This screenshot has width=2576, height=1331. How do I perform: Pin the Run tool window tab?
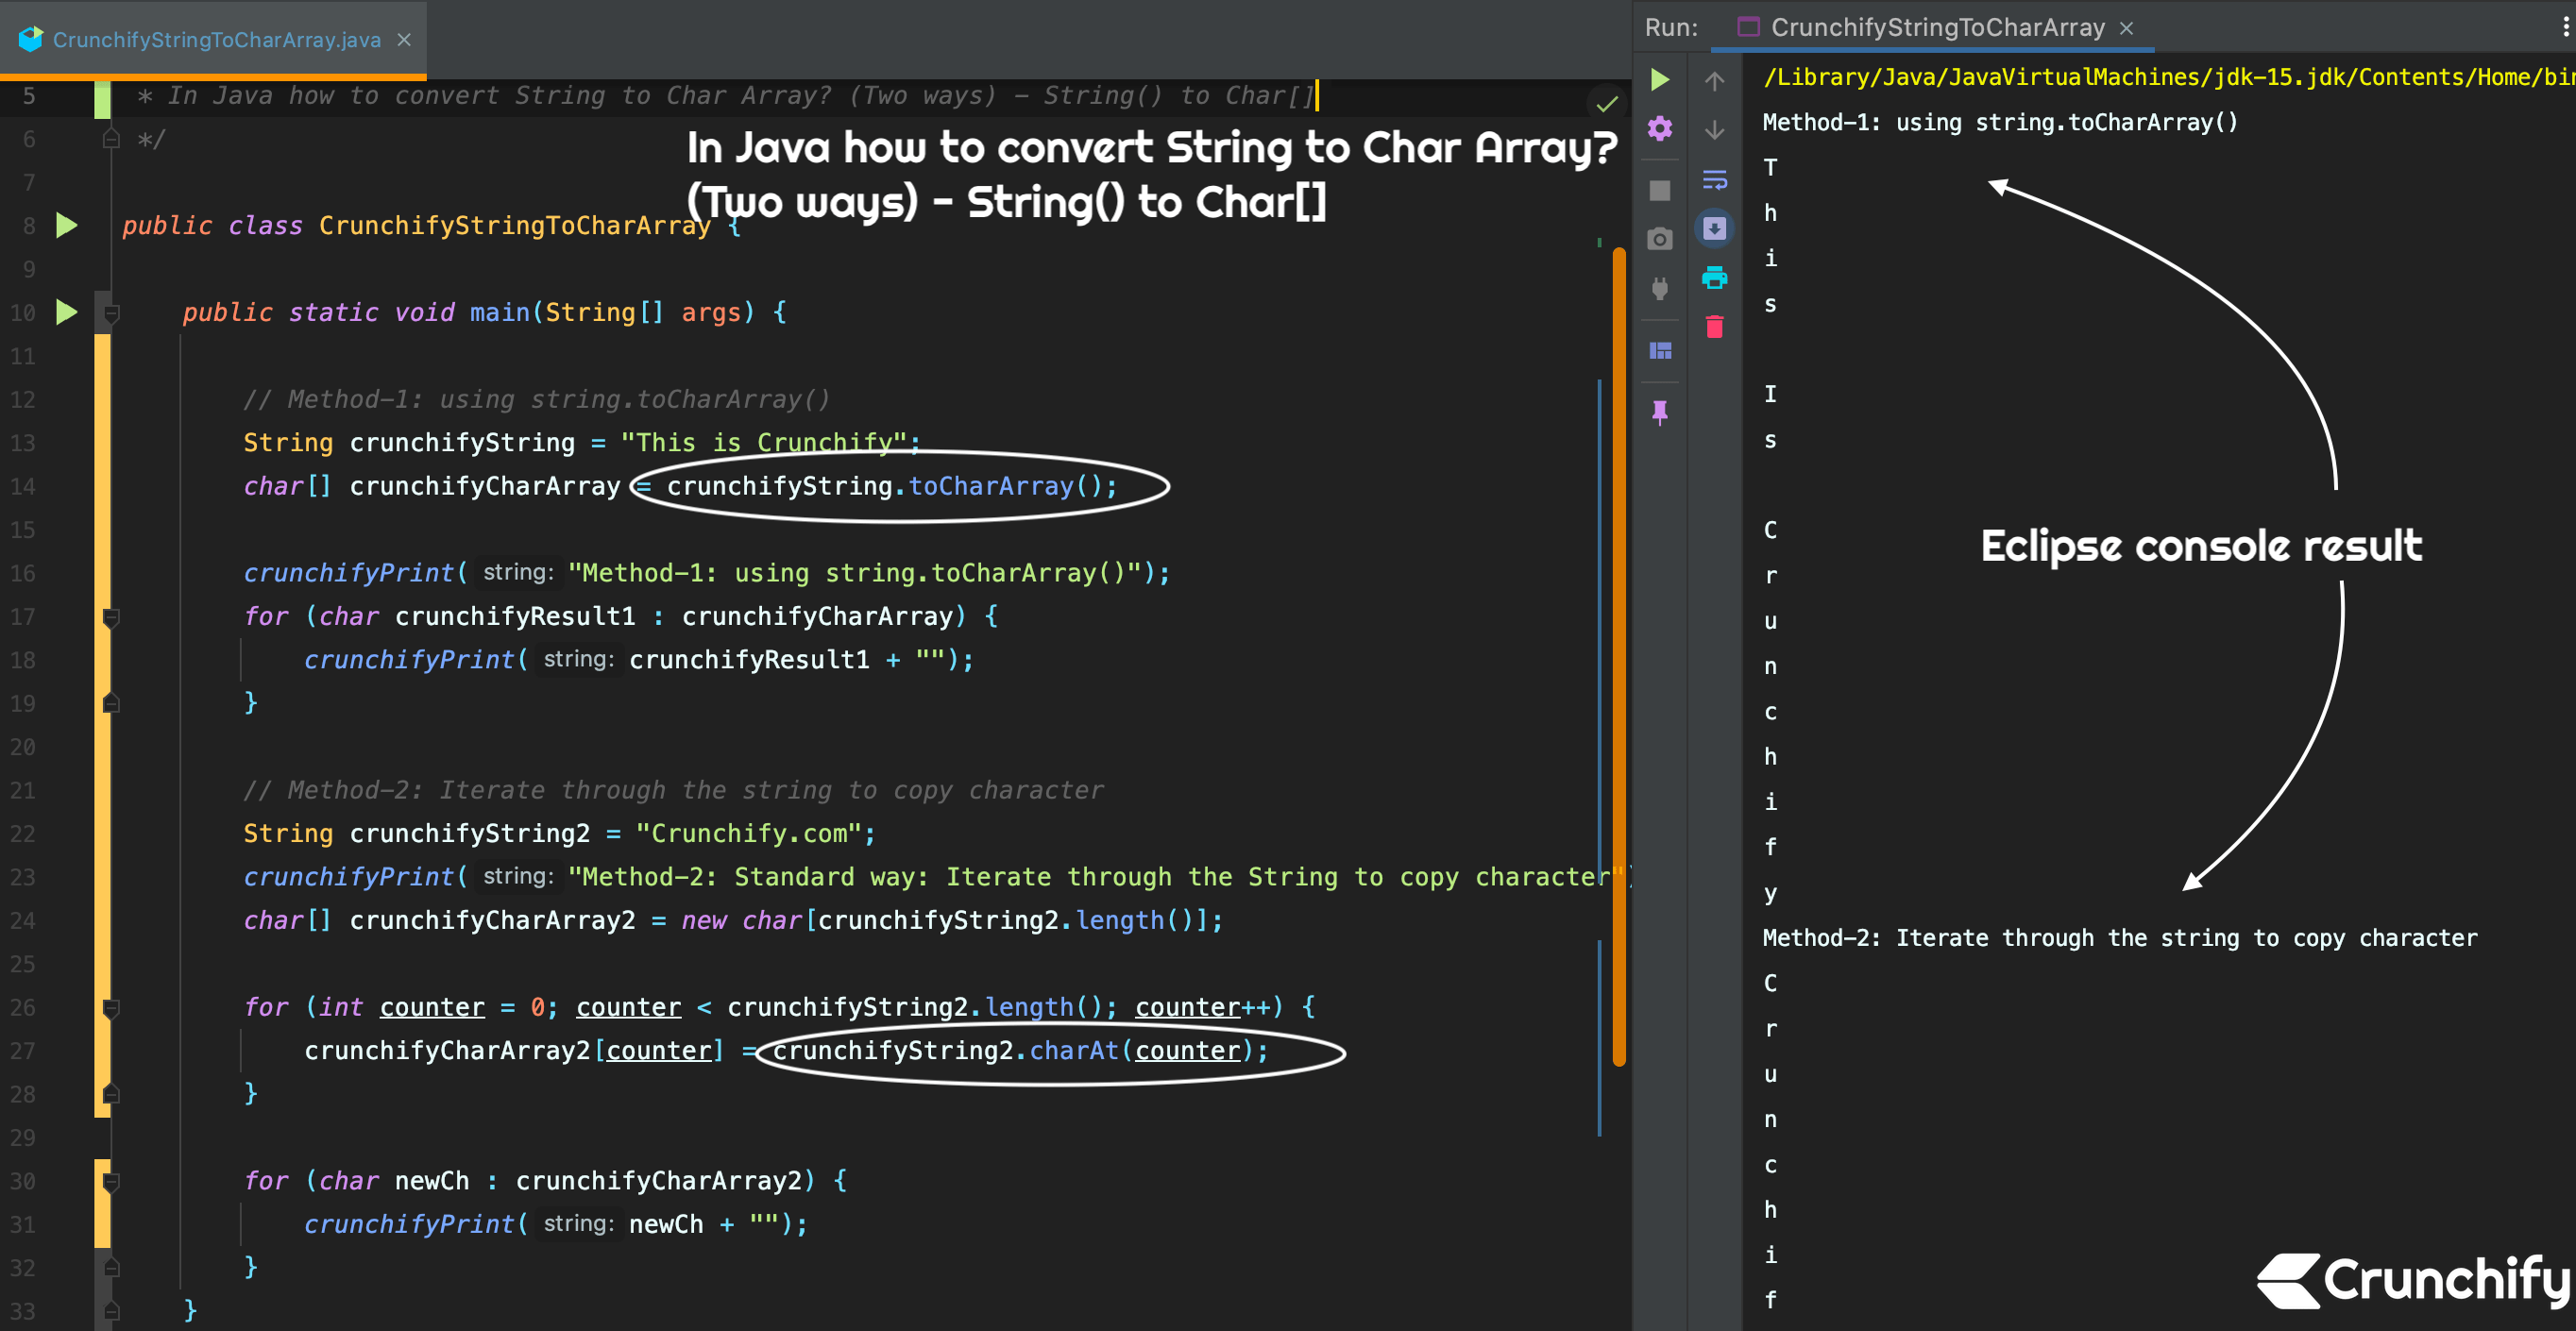(1659, 410)
